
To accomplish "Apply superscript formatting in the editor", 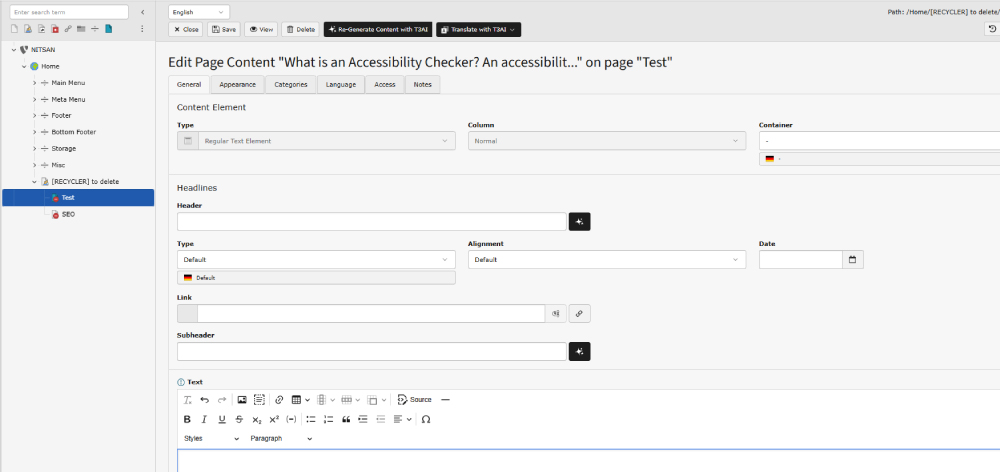I will (274, 419).
